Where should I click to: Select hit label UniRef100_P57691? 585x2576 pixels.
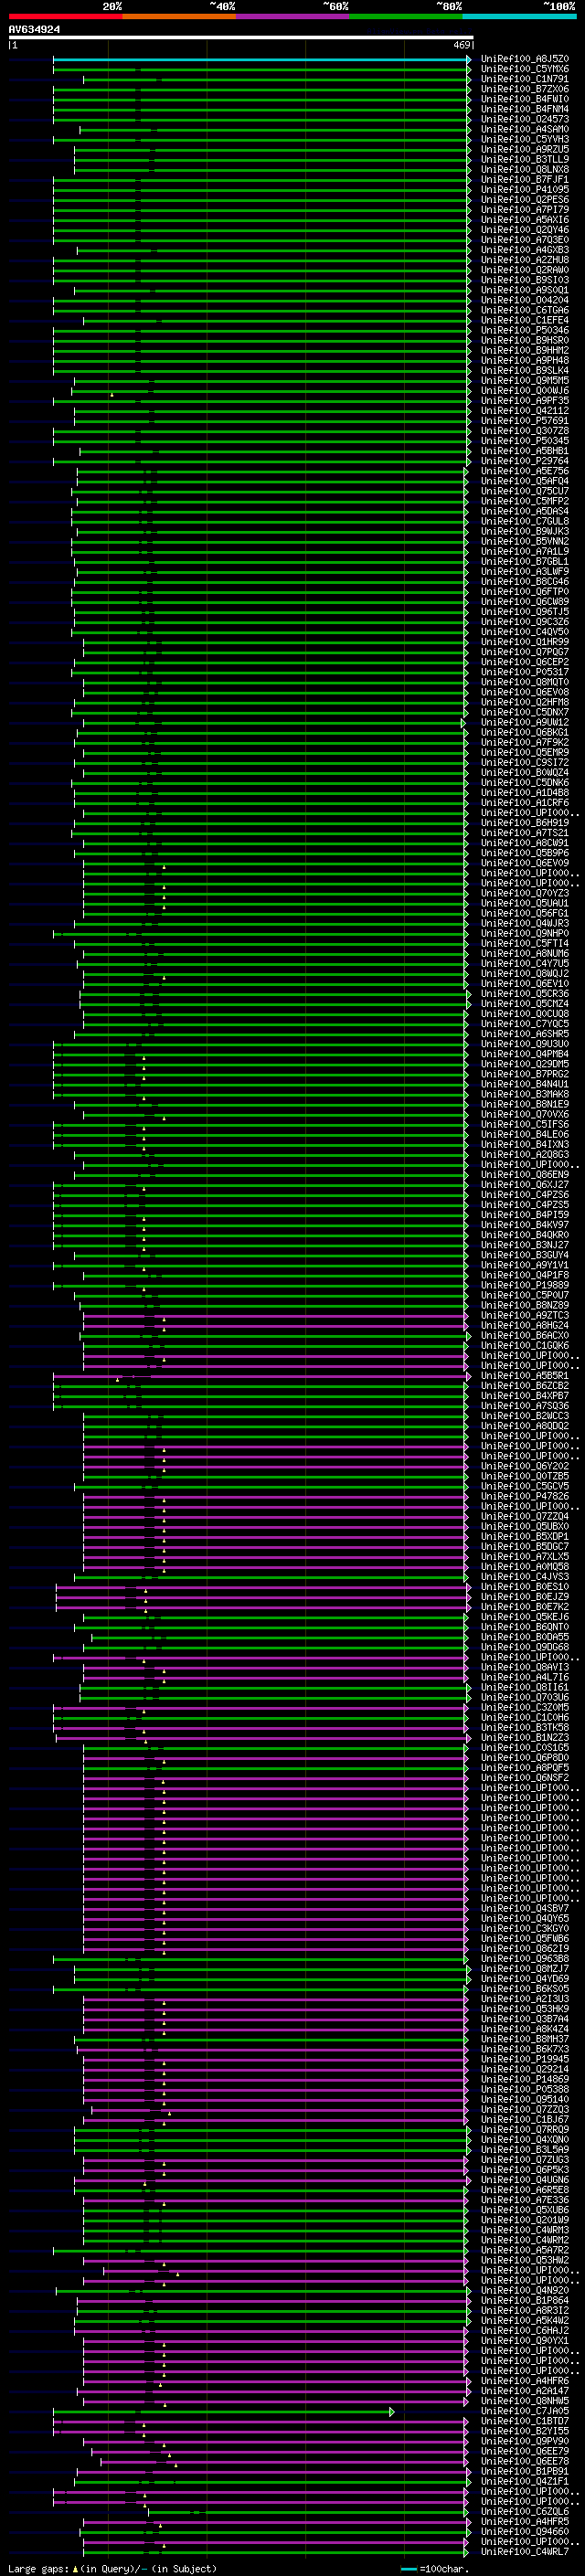[x=524, y=420]
